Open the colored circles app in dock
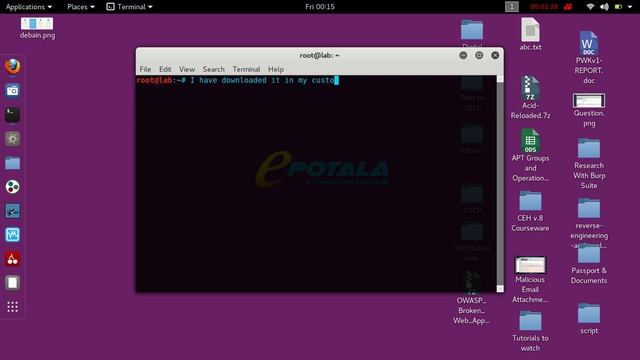This screenshot has height=360, width=640. (13, 187)
